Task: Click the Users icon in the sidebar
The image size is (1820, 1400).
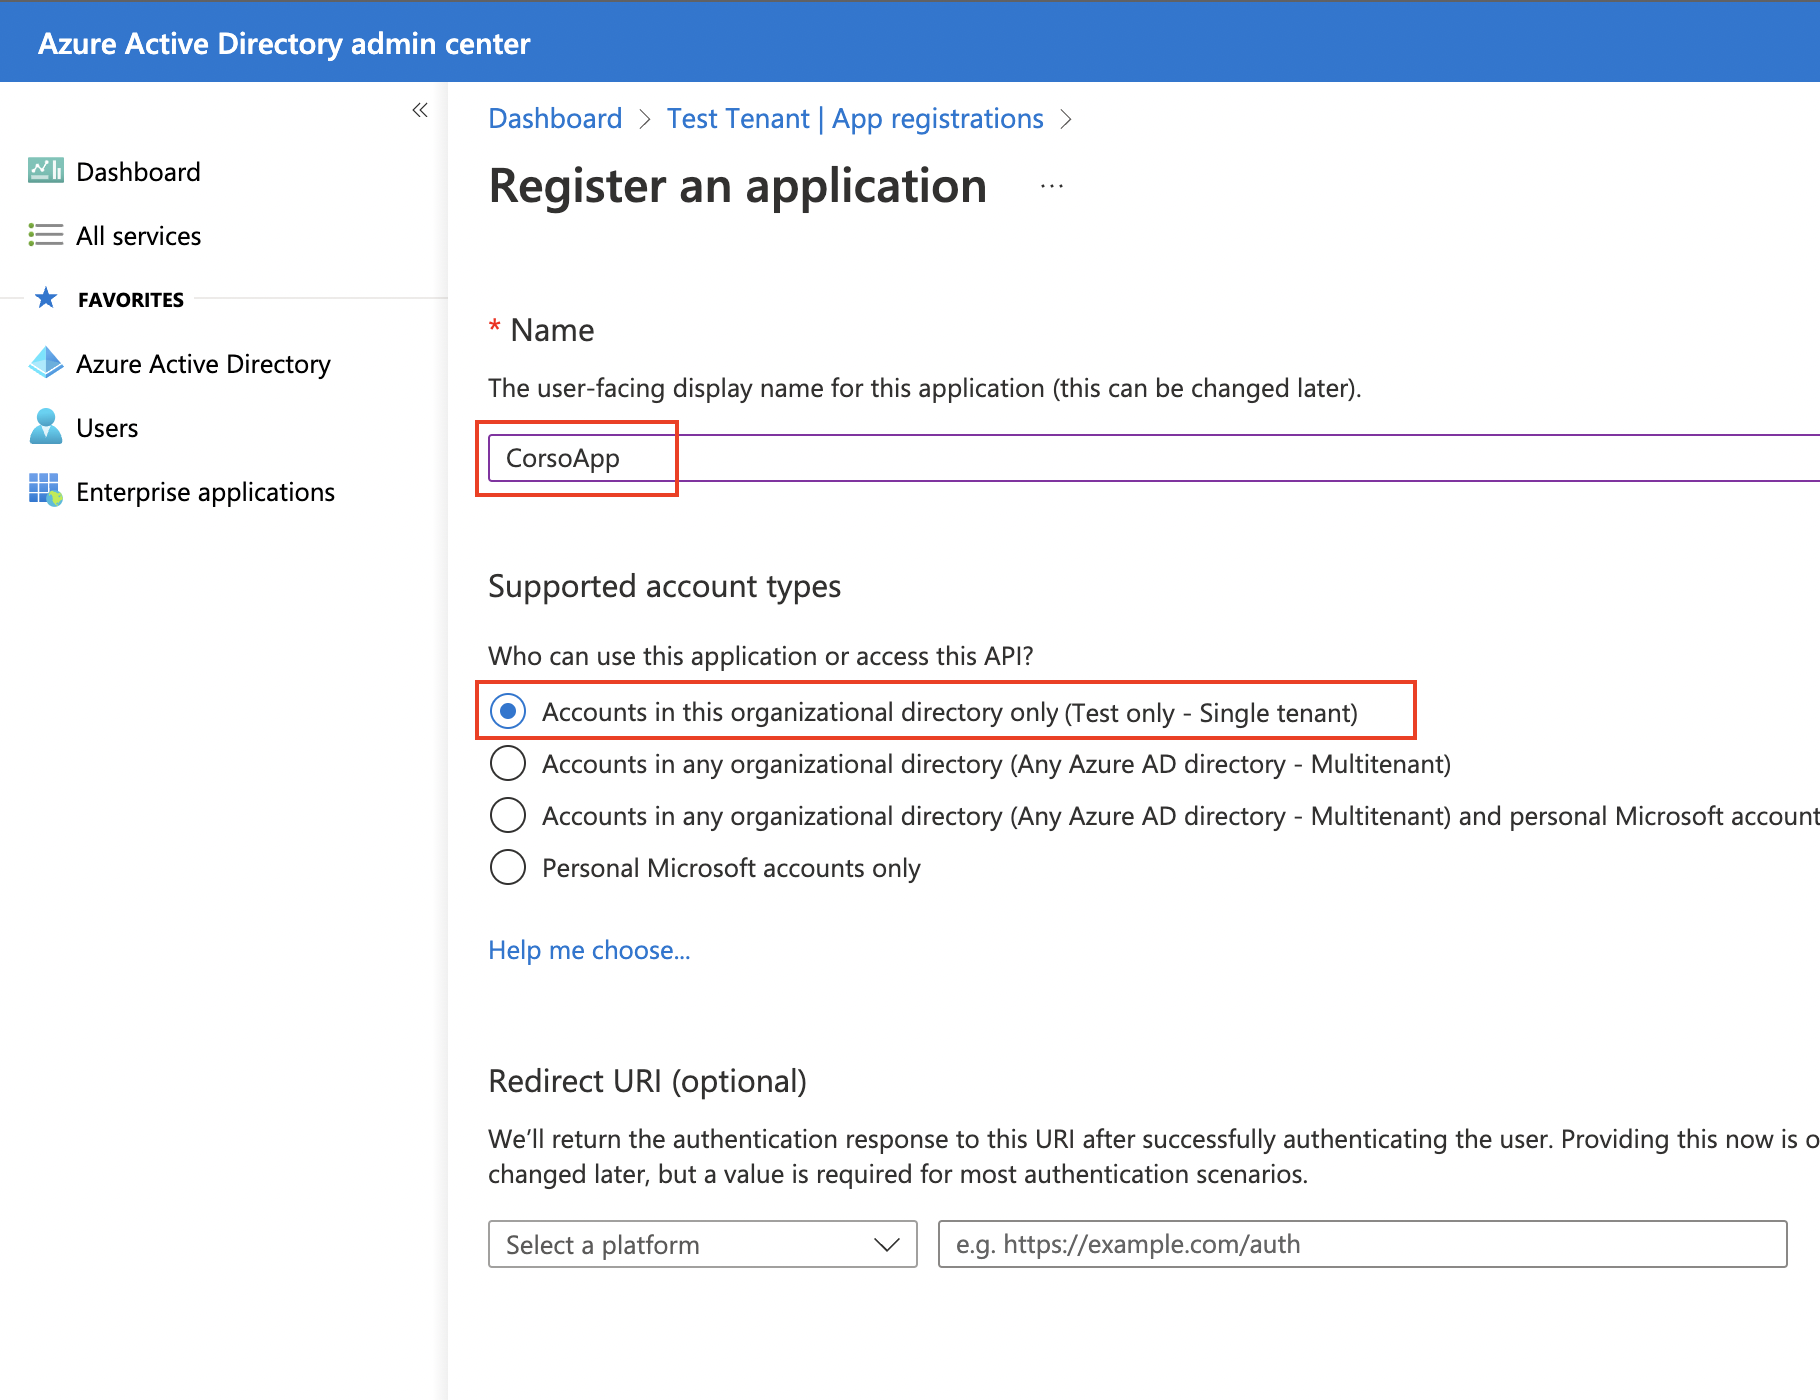Action: click(45, 427)
